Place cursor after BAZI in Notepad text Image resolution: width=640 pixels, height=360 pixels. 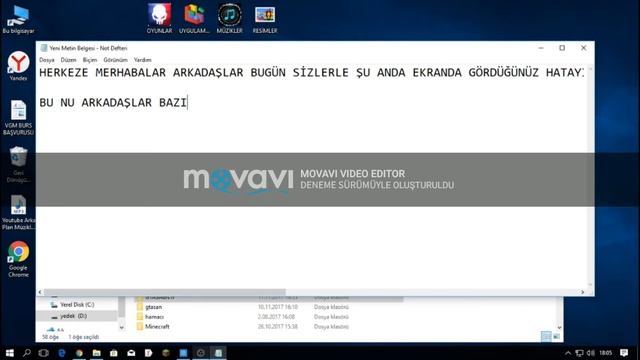187,102
